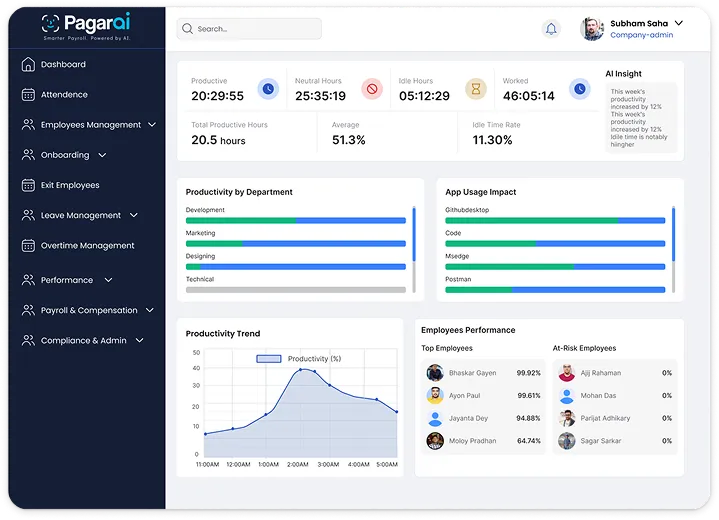Click the Worked hours clock icon
Viewport: 719px width, 520px height.
pyautogui.click(x=579, y=89)
